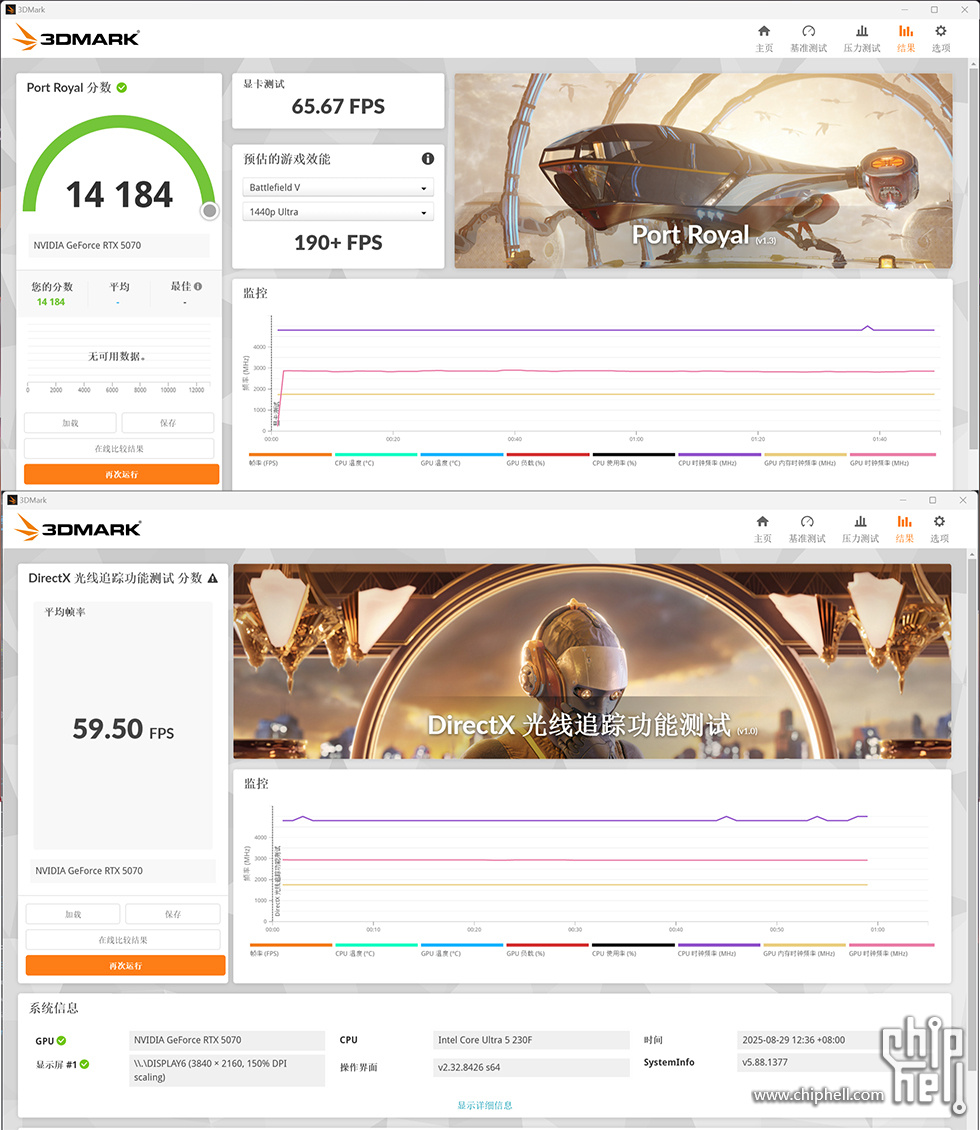
Task: Open Stress test tab in top 3DMark window
Action: 862,38
